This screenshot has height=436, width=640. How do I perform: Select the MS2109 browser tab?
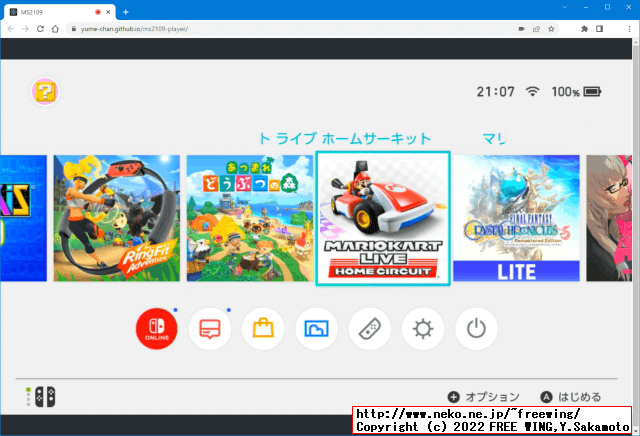click(x=60, y=12)
